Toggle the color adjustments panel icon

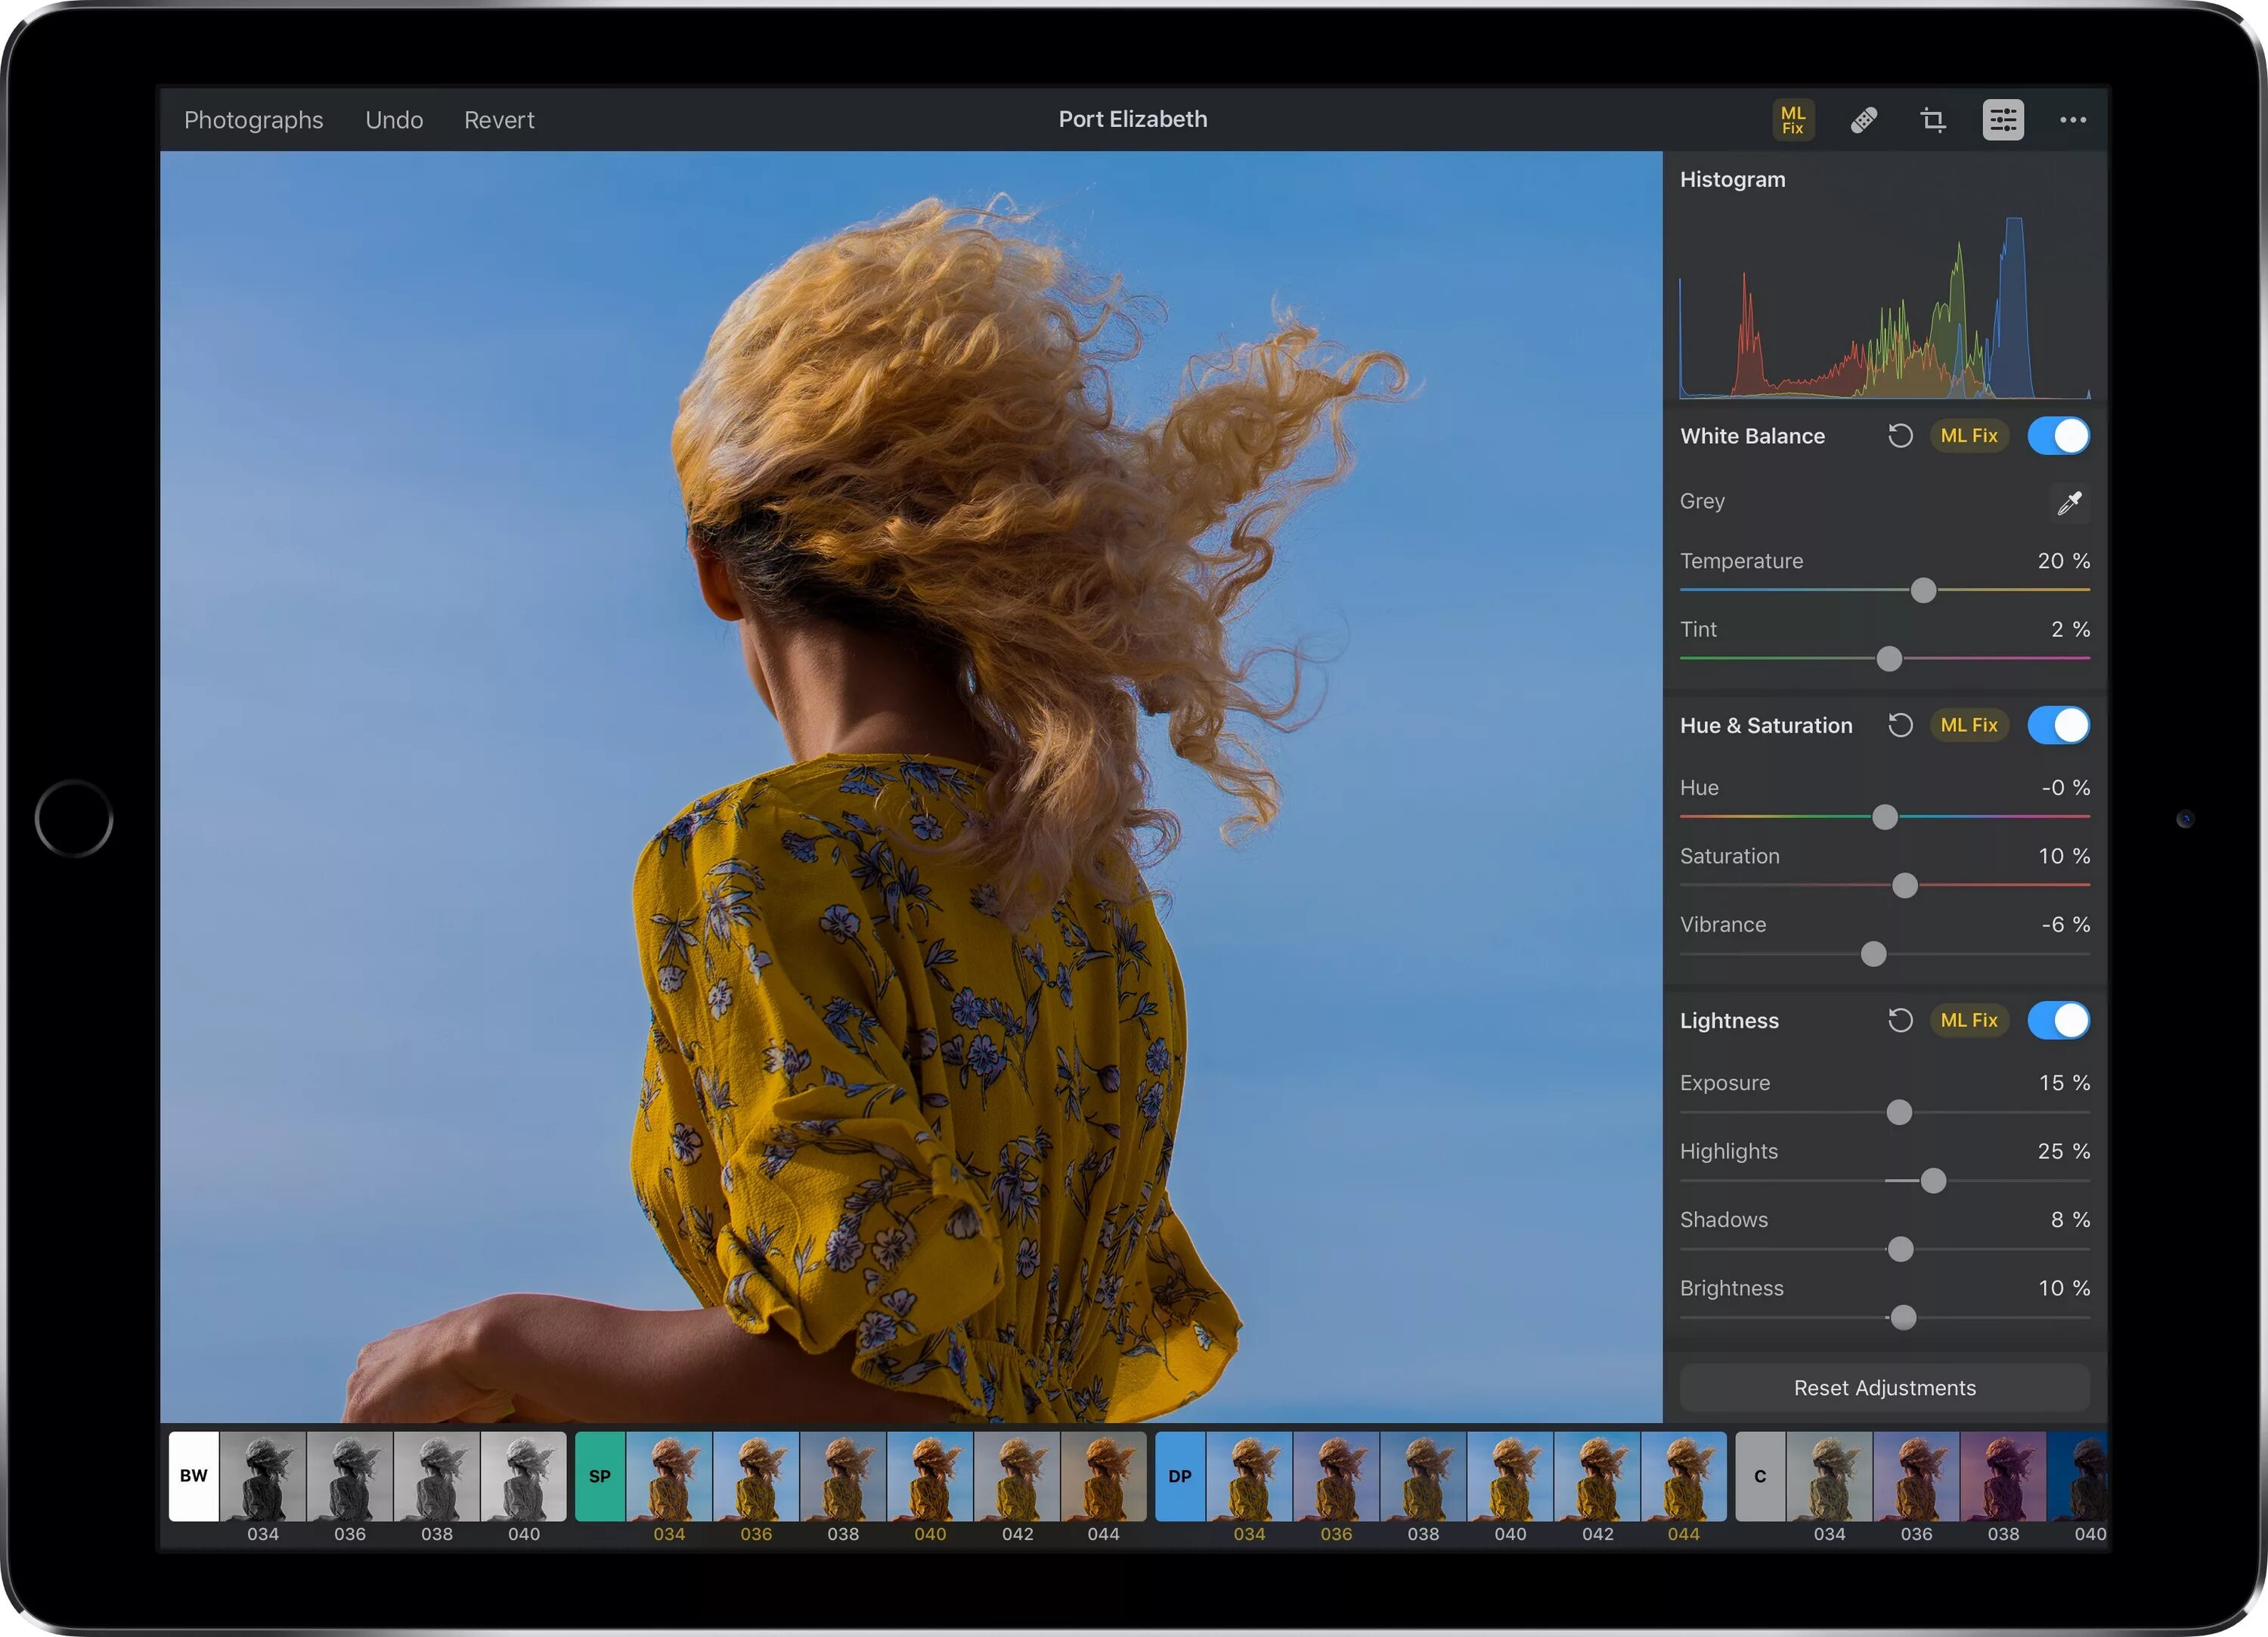click(x=2002, y=120)
